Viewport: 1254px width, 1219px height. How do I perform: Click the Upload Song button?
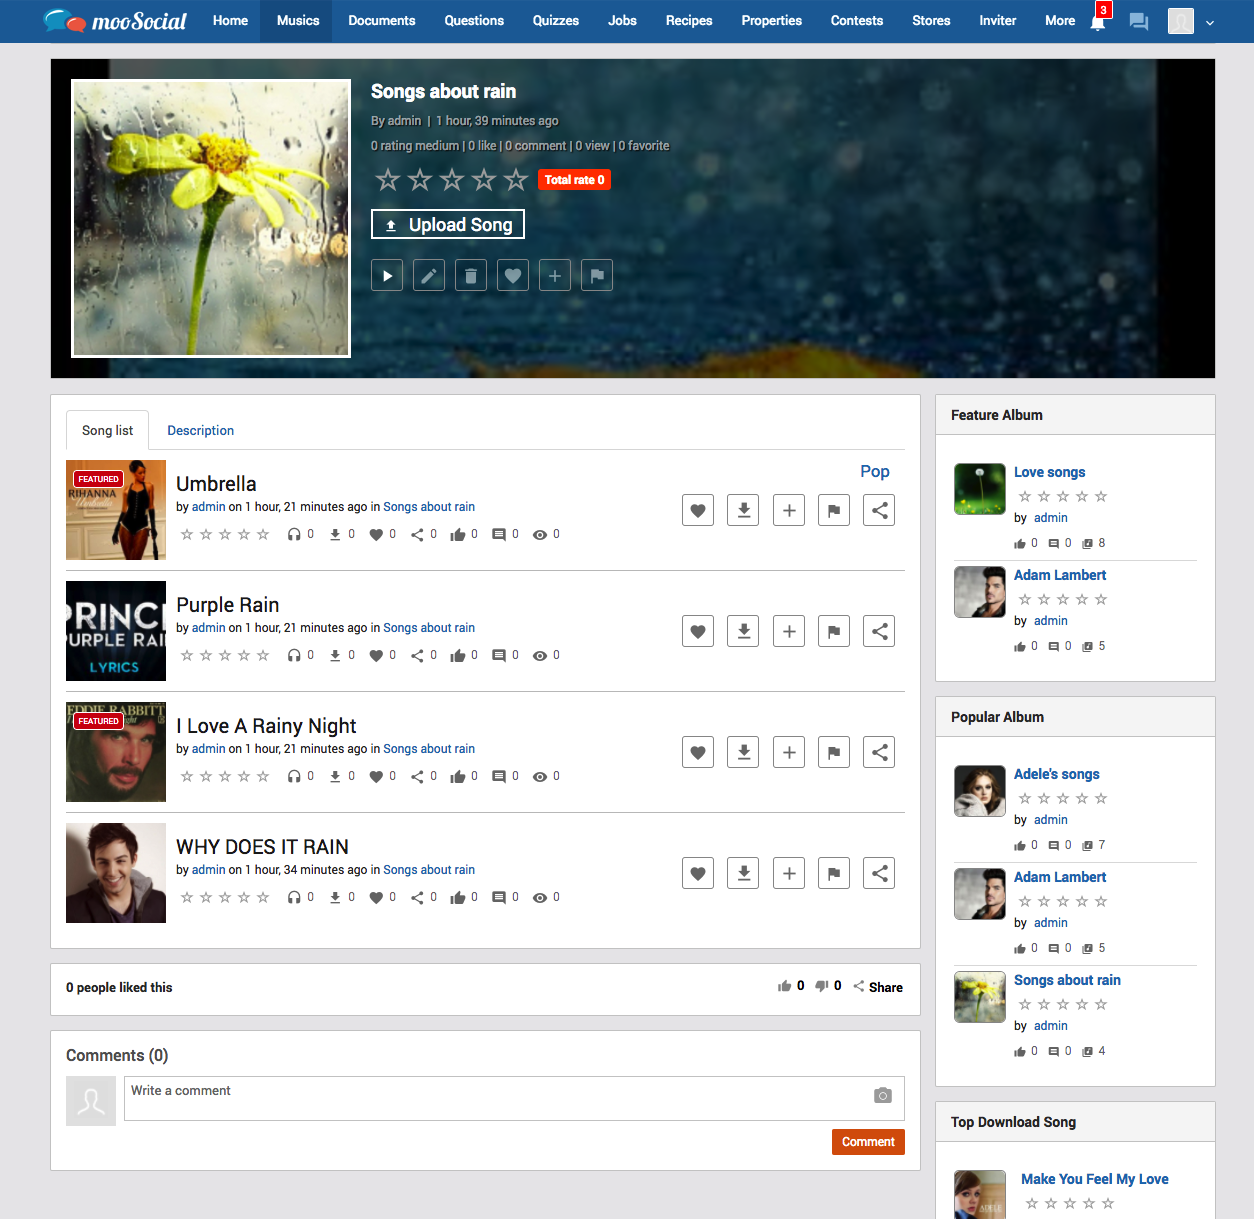coord(448,224)
